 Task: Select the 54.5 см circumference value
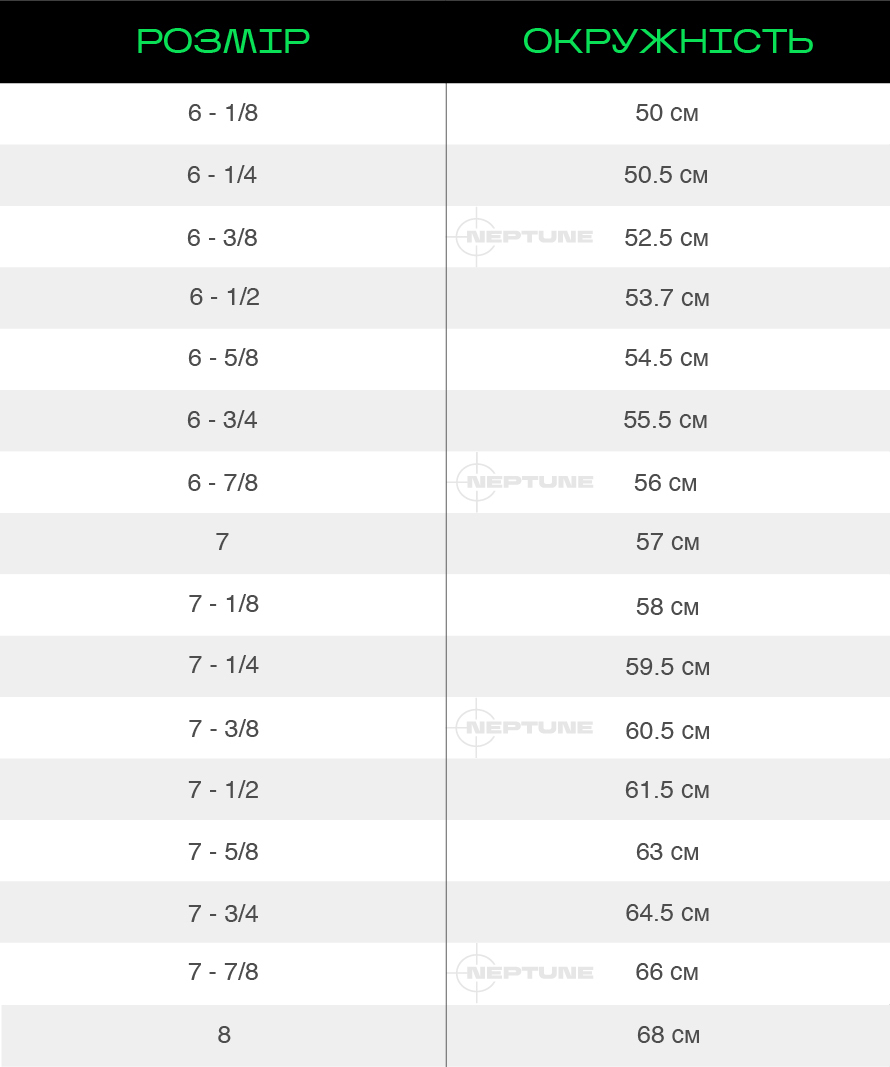(x=666, y=358)
